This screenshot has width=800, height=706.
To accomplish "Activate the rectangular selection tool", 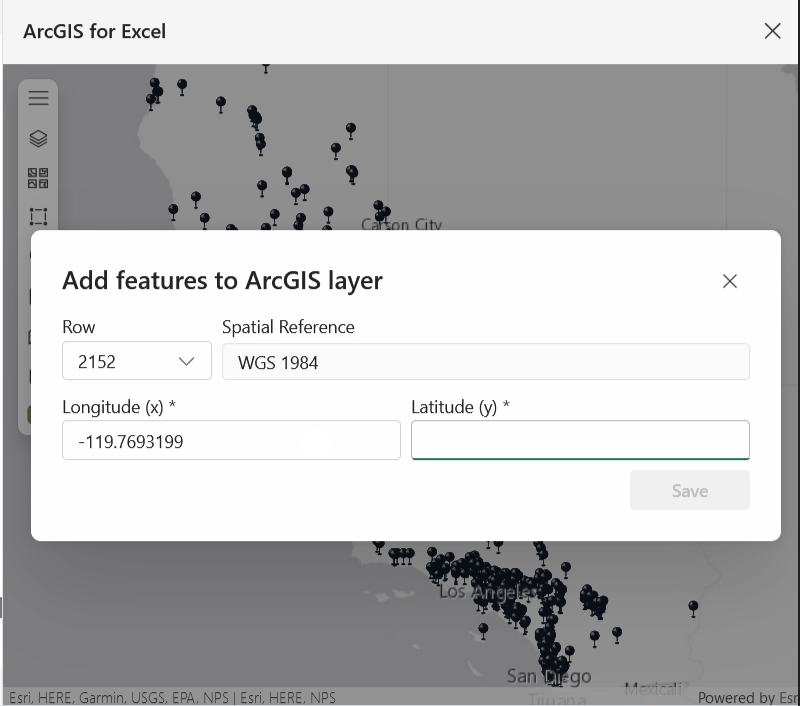I will [38, 216].
